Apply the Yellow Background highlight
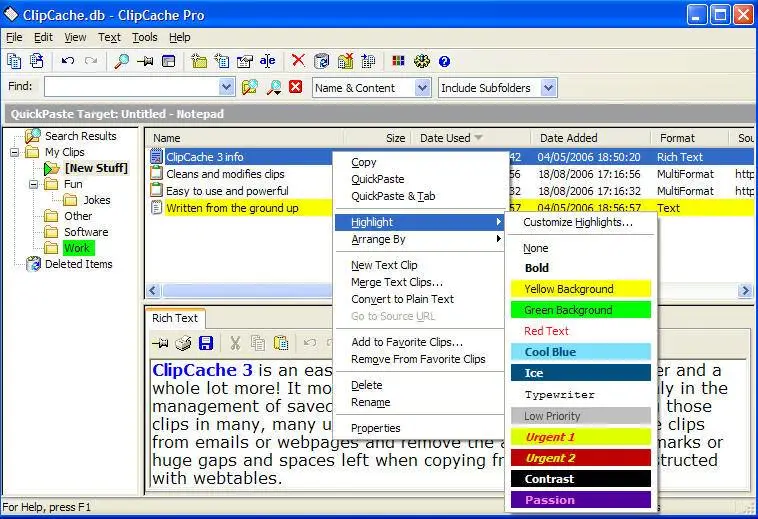Image resolution: width=758 pixels, height=519 pixels. tap(581, 289)
